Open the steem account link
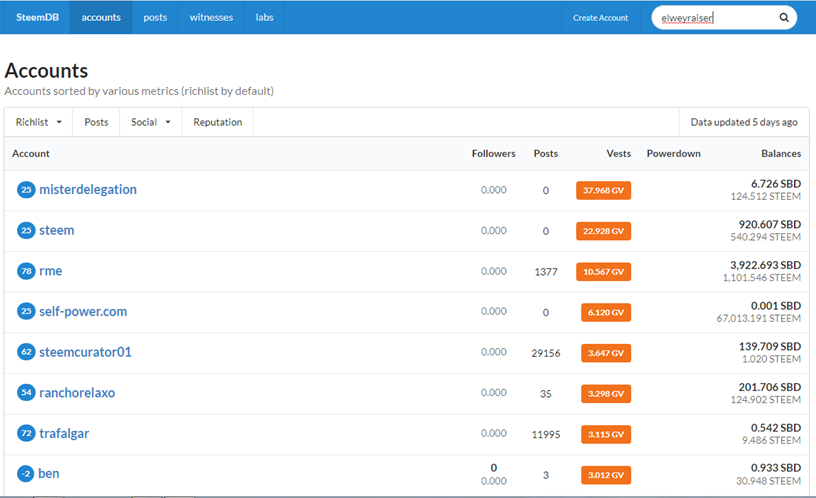The width and height of the screenshot is (816, 498). [57, 230]
